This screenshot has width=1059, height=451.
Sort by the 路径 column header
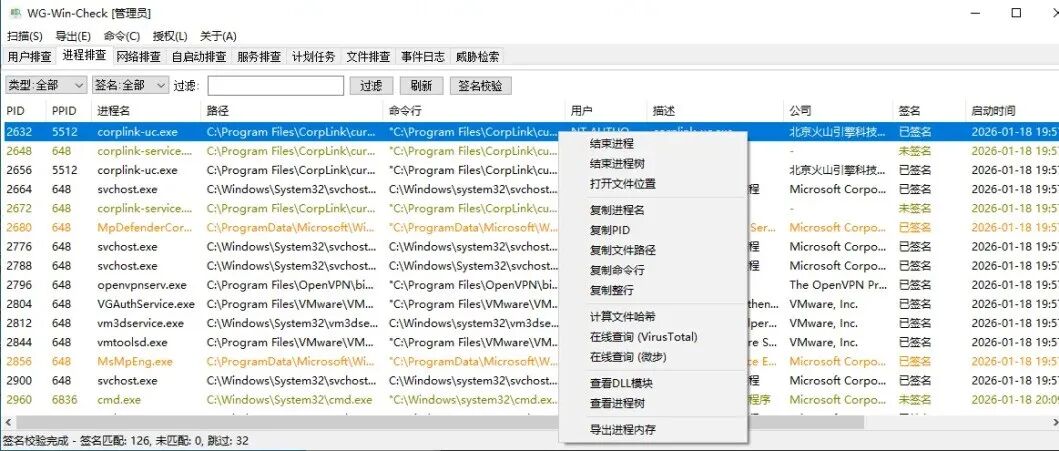pyautogui.click(x=292, y=111)
